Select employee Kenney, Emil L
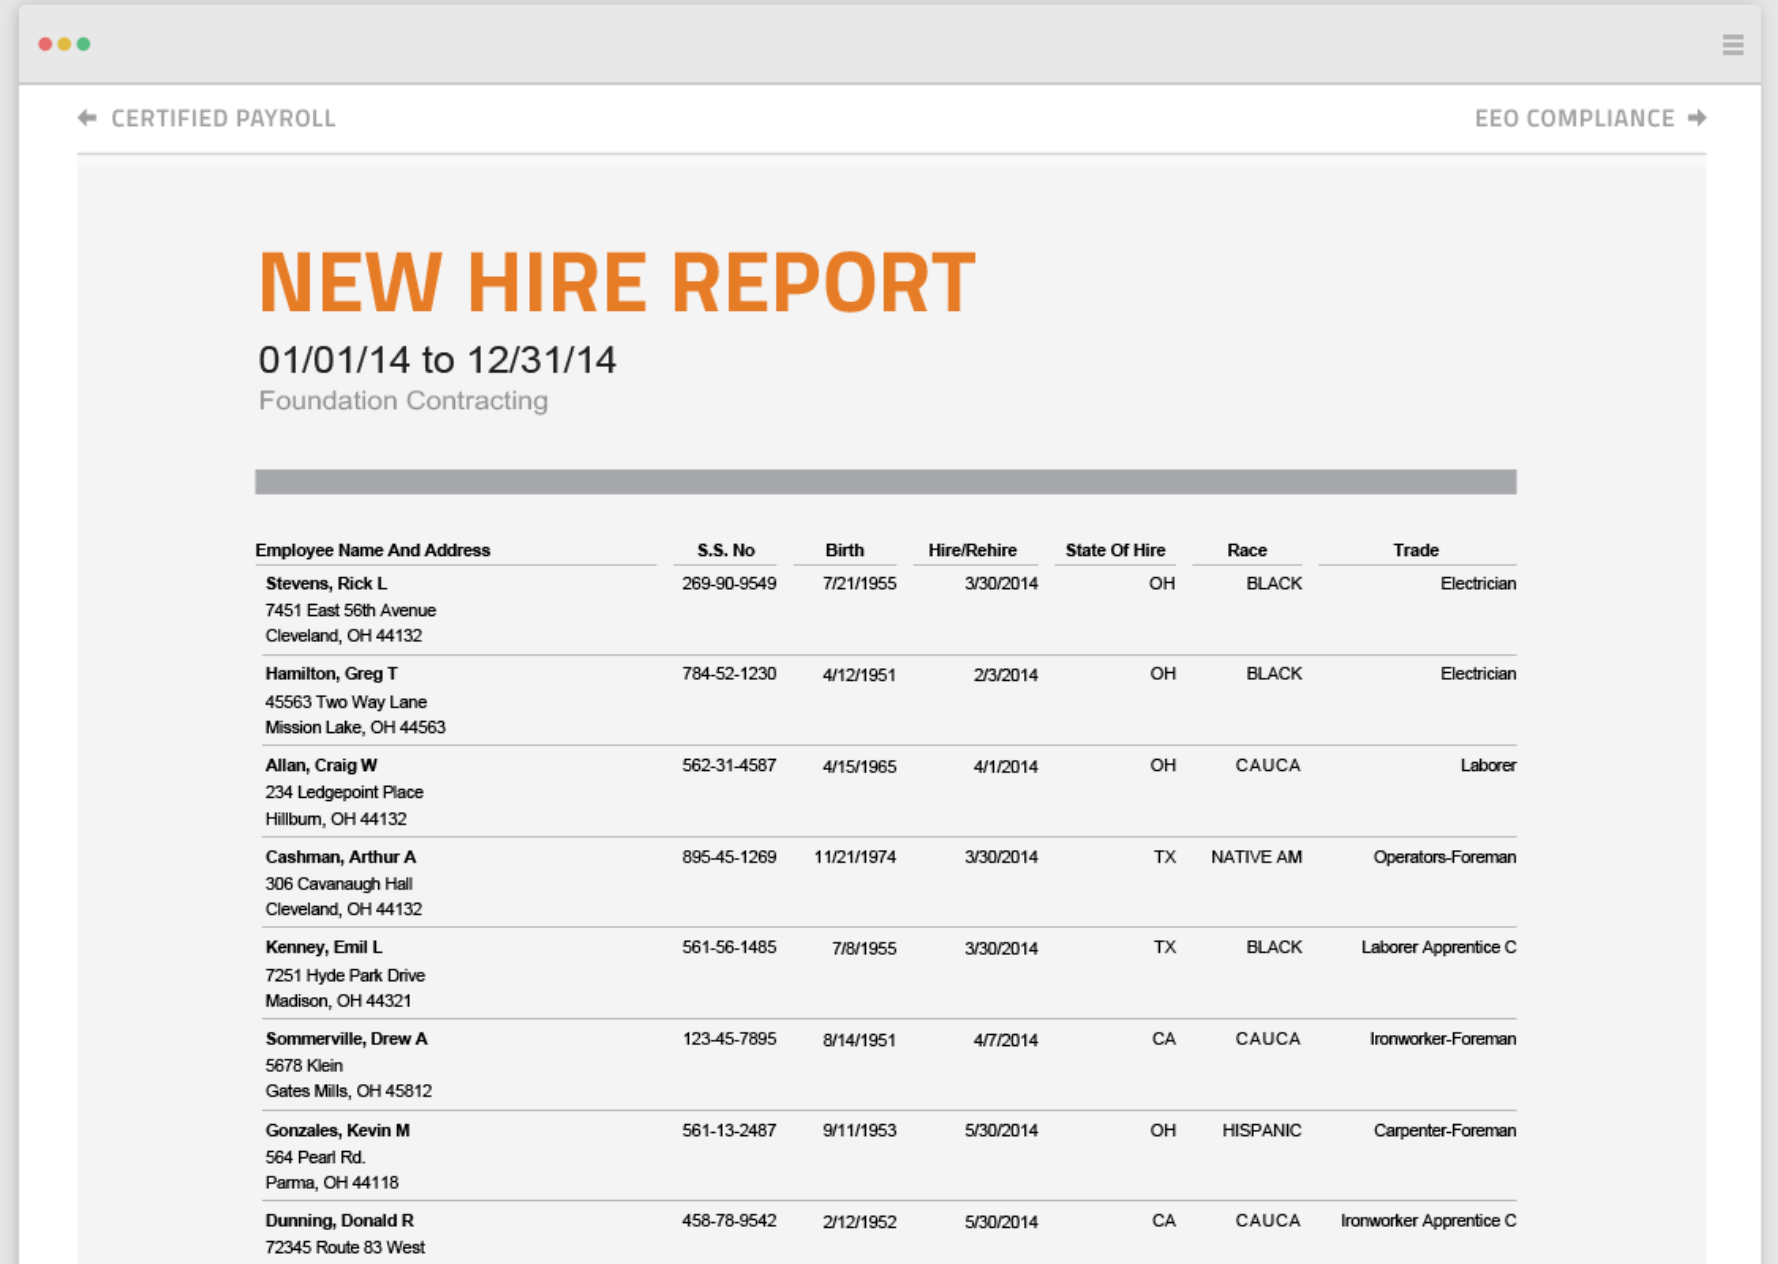This screenshot has height=1264, width=1778. [x=323, y=947]
